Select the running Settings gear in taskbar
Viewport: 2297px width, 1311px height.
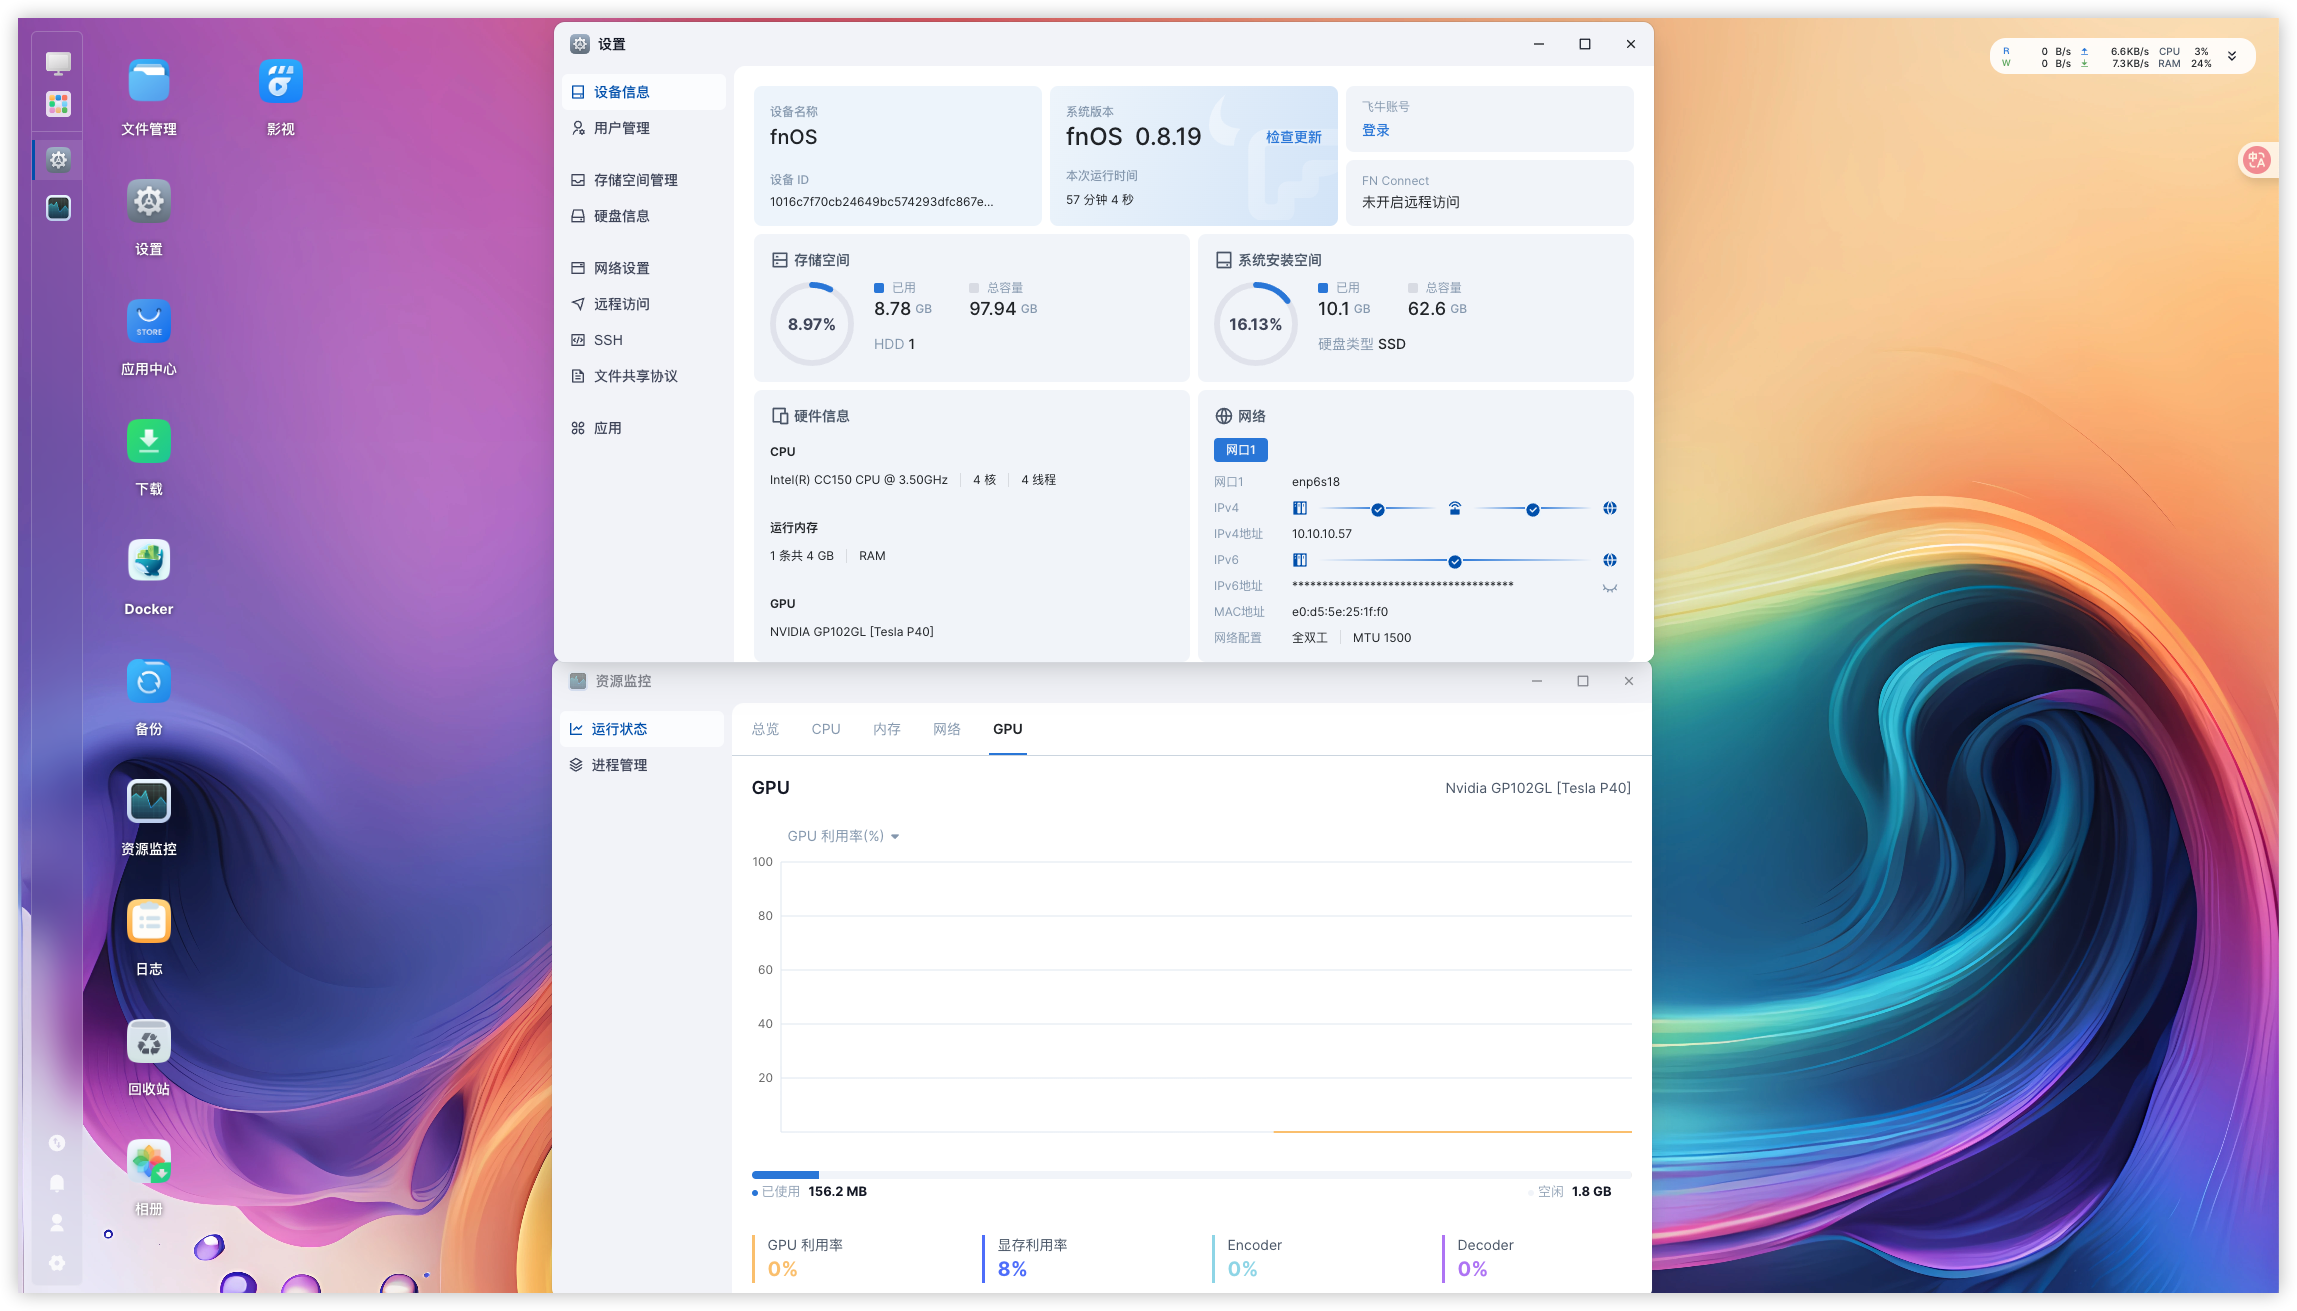point(58,159)
